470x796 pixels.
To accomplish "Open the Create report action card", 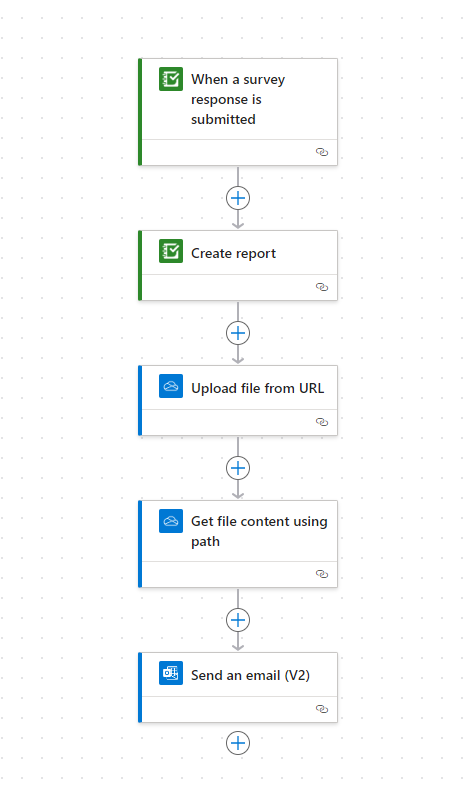I will pyautogui.click(x=238, y=266).
